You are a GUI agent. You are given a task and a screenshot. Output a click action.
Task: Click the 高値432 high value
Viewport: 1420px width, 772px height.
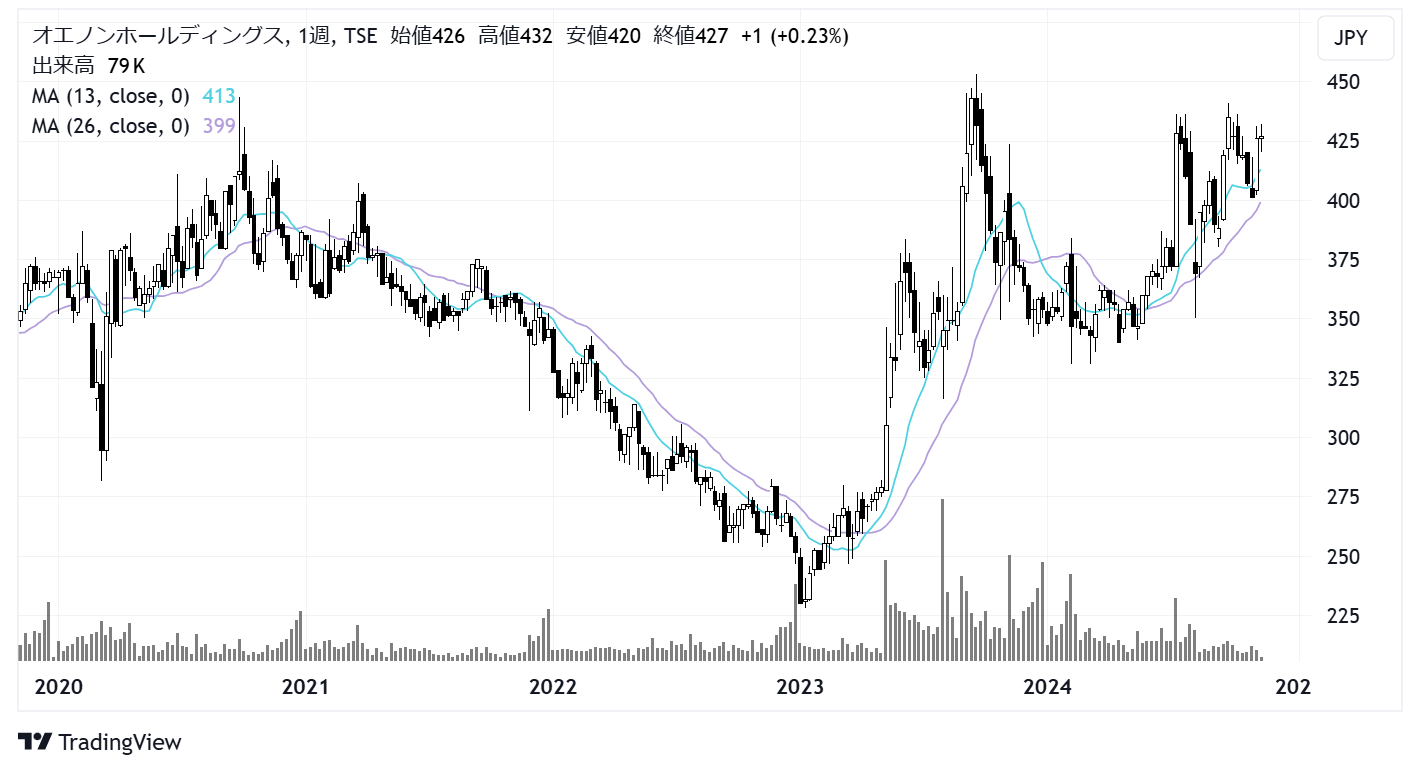515,36
